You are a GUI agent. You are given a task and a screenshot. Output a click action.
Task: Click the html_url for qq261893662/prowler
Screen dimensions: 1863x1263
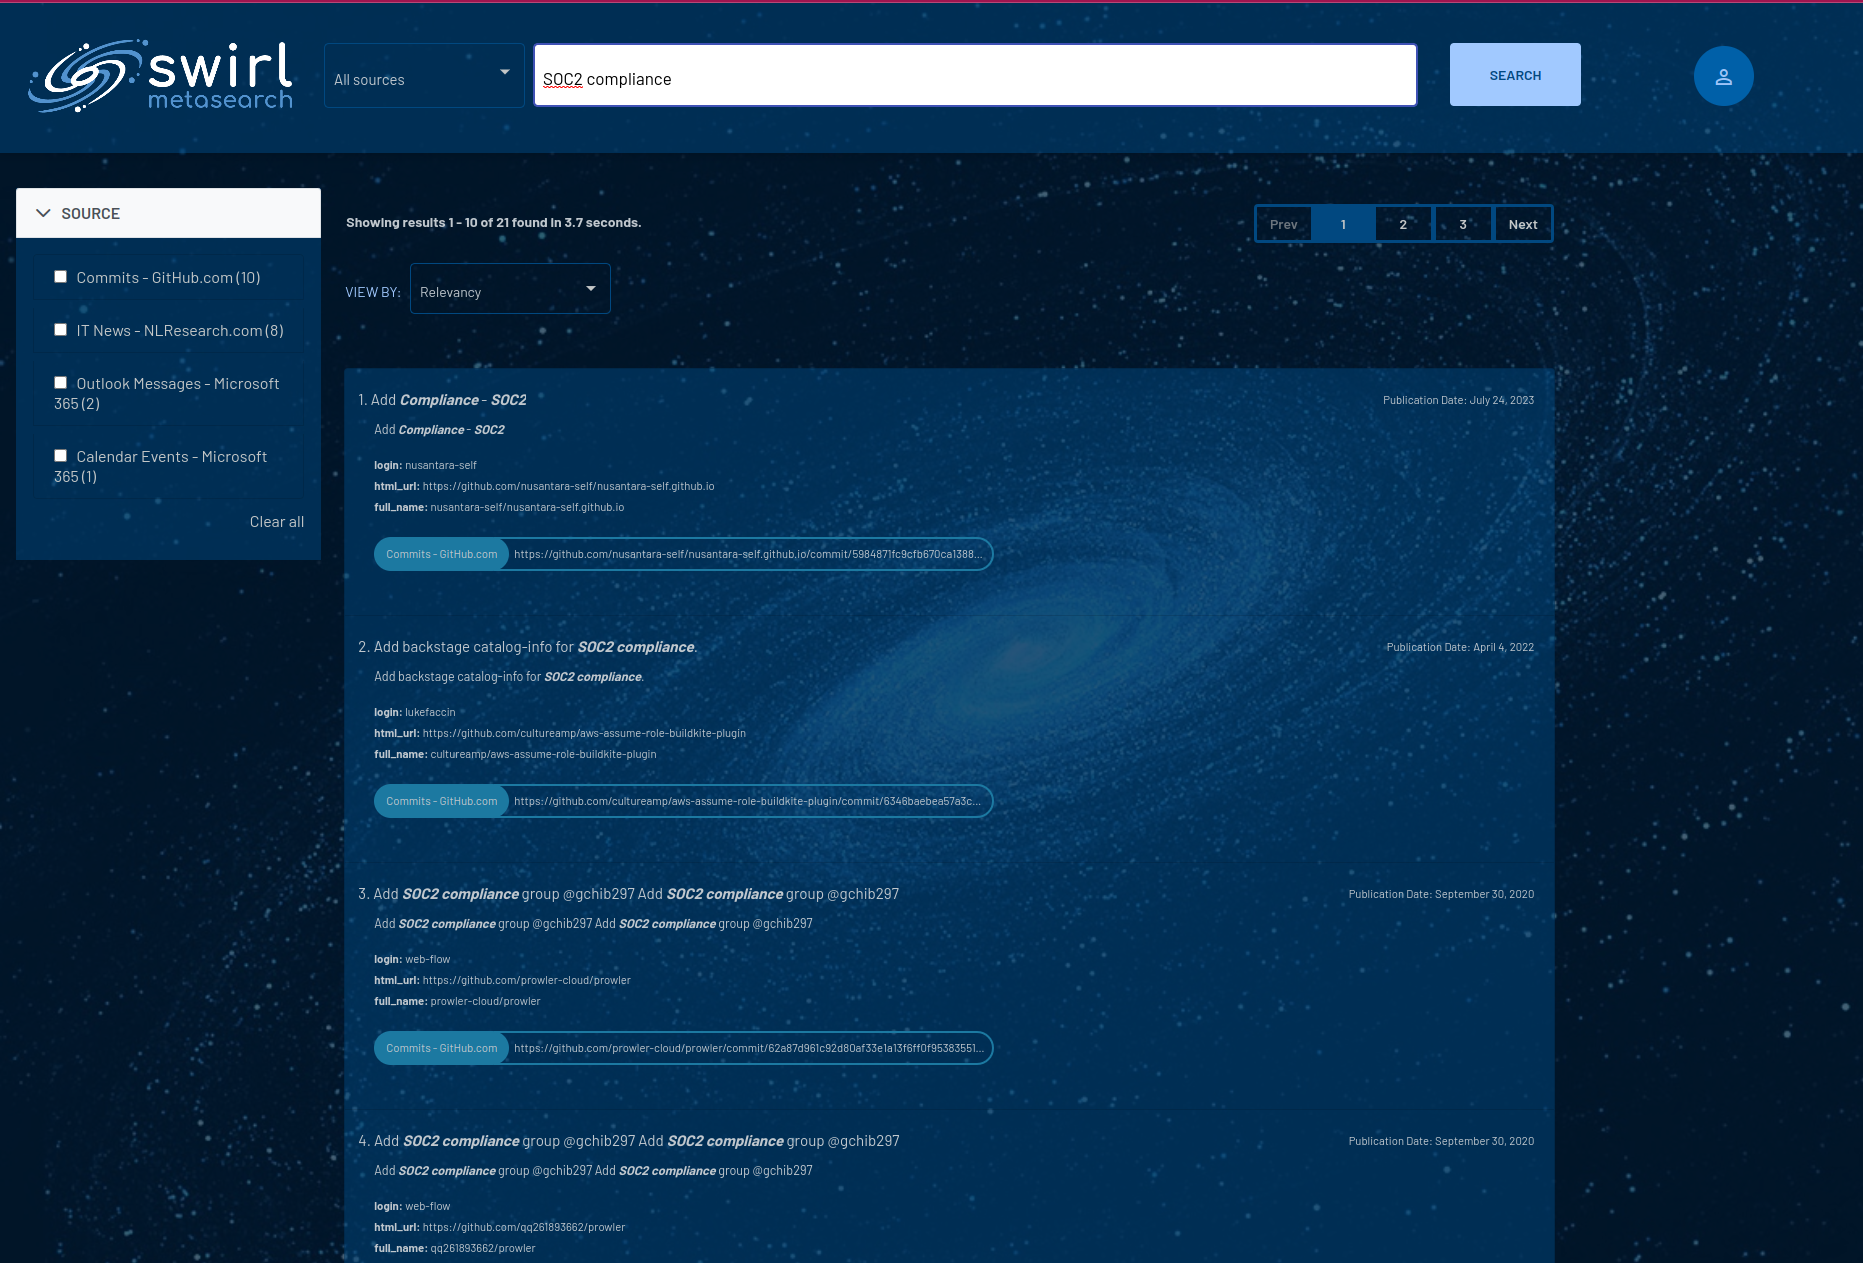[523, 1227]
